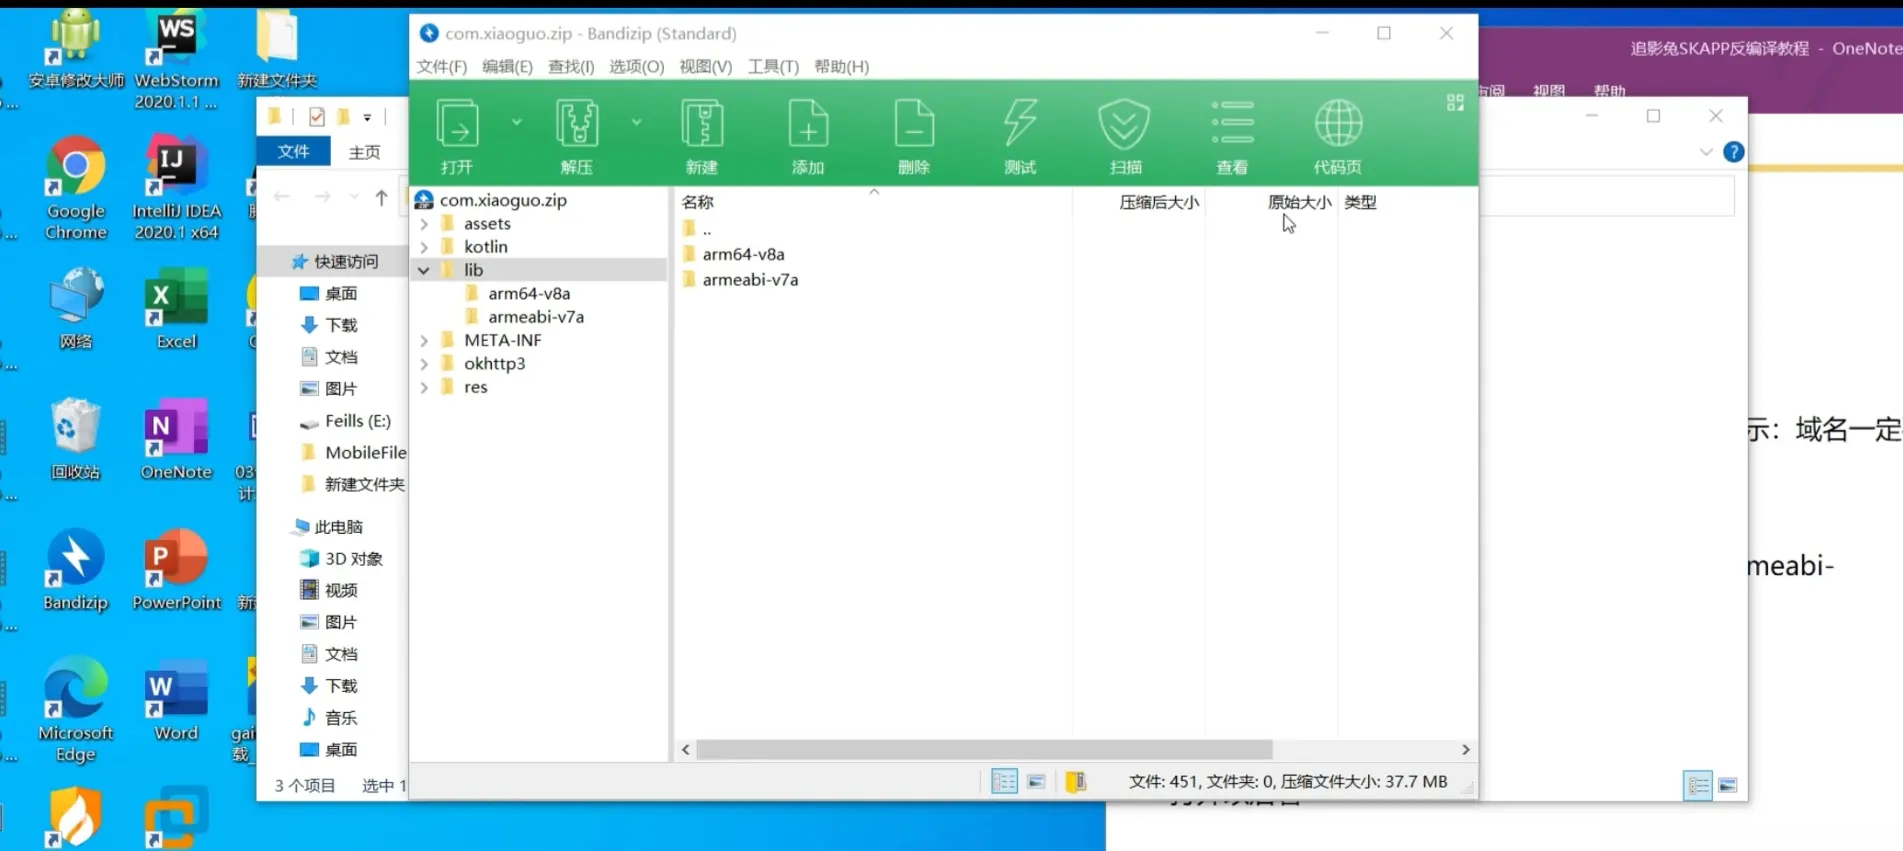The image size is (1903, 851).
Task: Open the 工具(T) menu
Action: click(773, 66)
